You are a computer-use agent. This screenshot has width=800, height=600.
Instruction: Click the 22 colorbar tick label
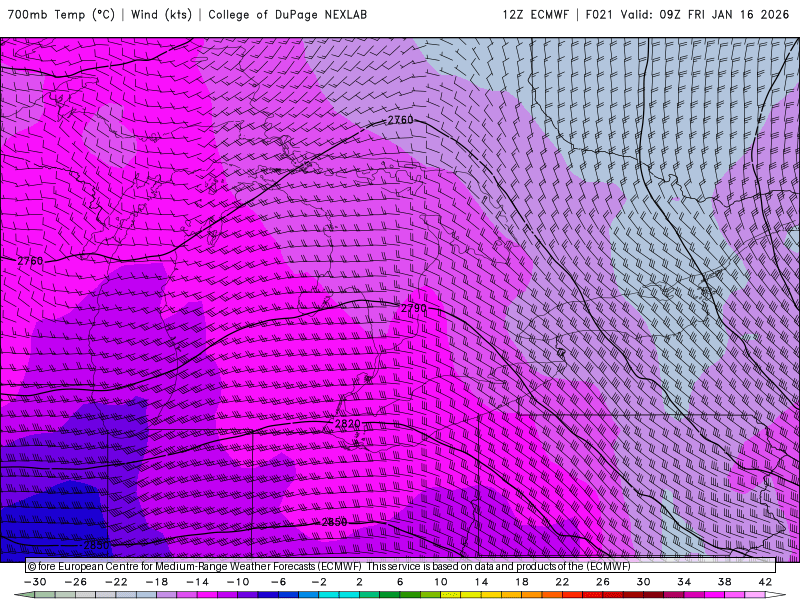pos(562,582)
